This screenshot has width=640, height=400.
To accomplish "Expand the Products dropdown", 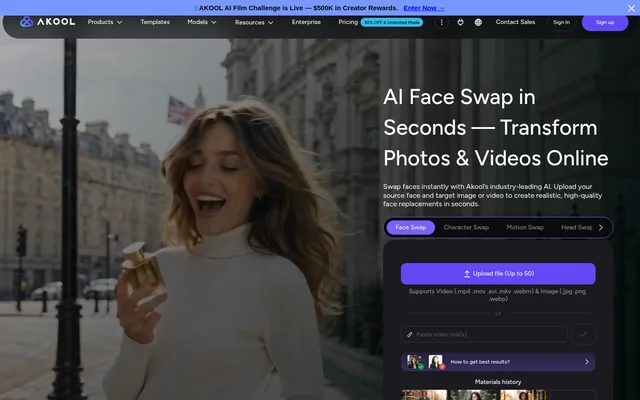I will [x=105, y=22].
